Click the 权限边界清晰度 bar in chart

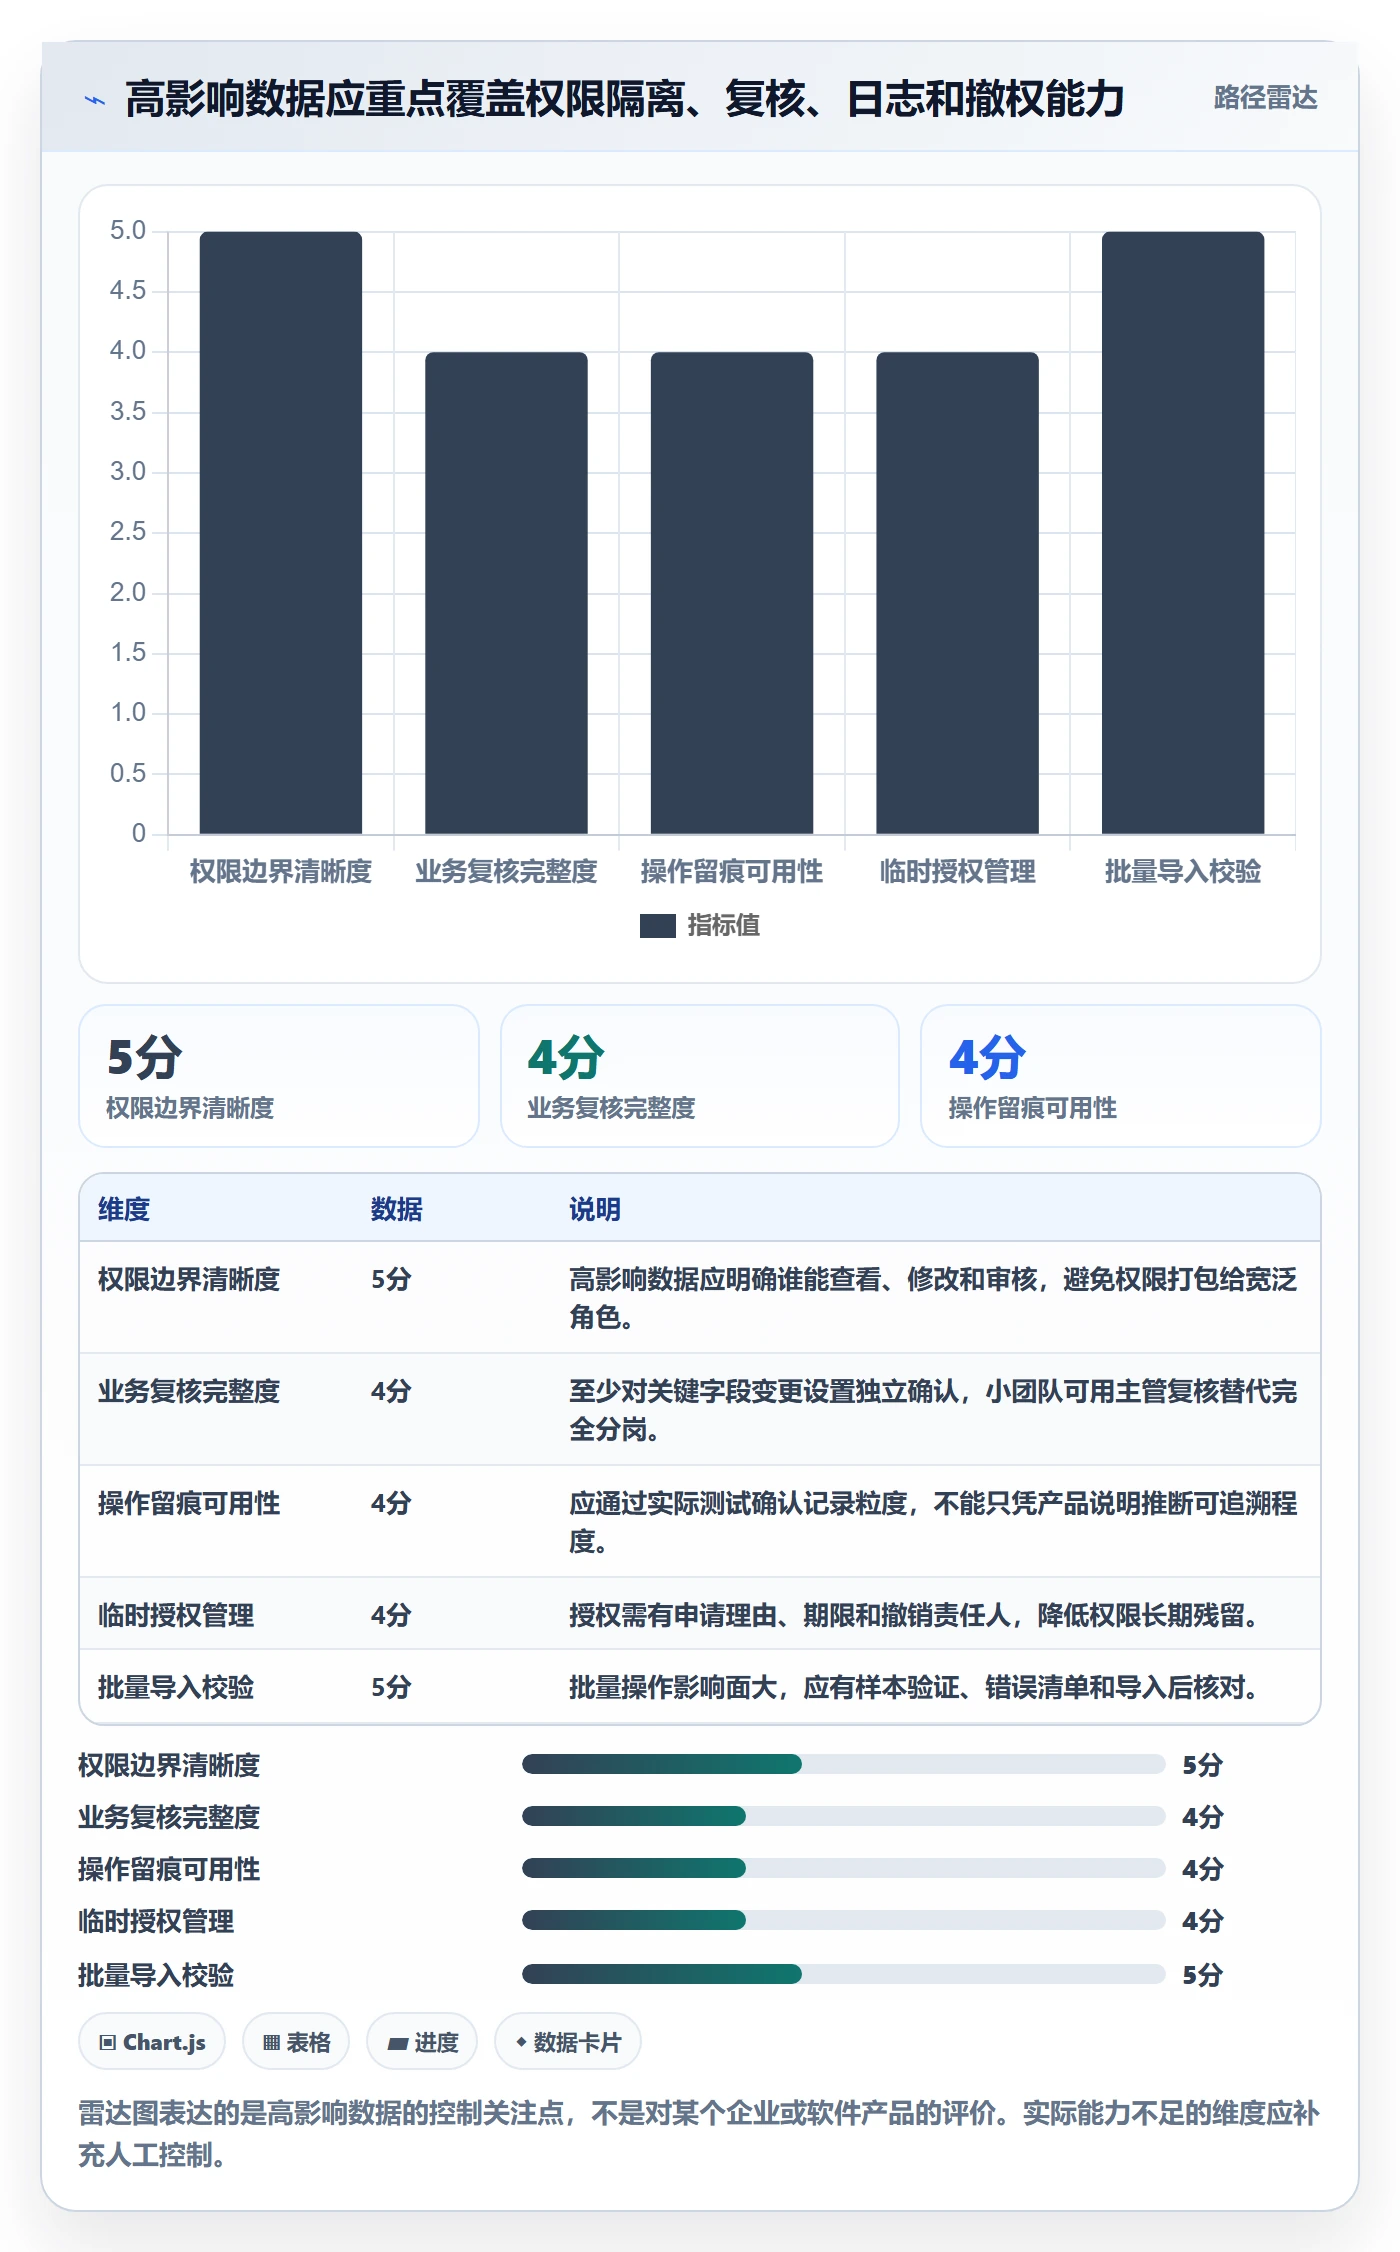click(281, 533)
